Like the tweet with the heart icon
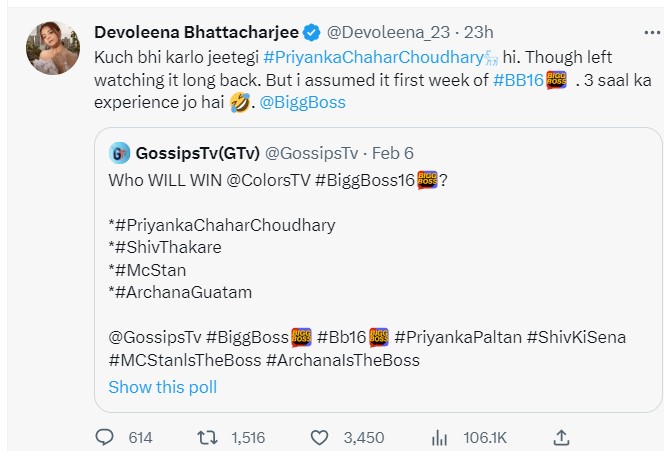664x451 pixels. coord(320,437)
